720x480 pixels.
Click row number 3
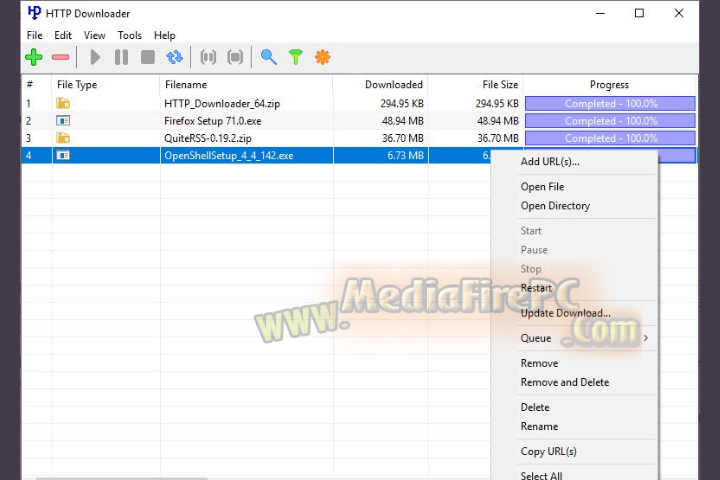click(28, 138)
